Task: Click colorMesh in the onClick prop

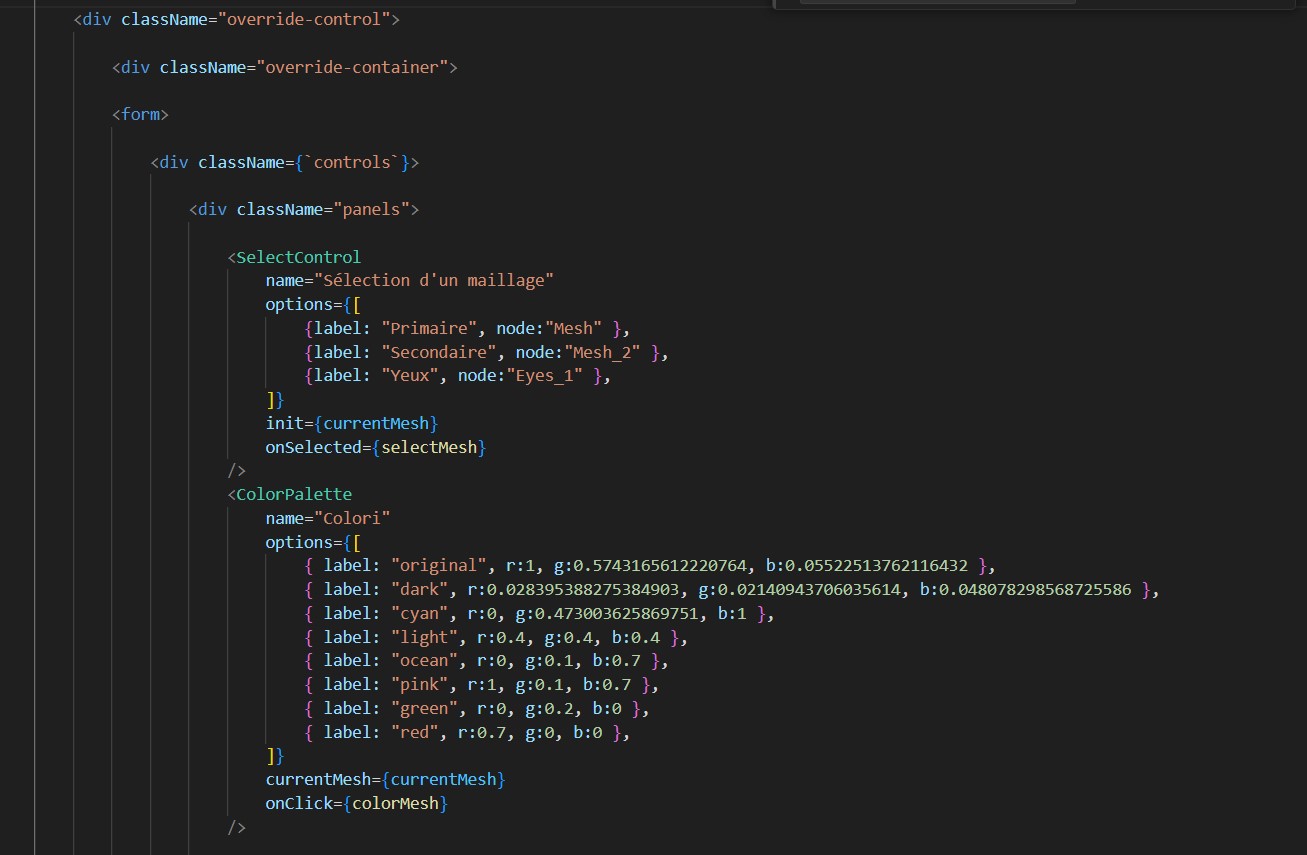Action: click(395, 803)
